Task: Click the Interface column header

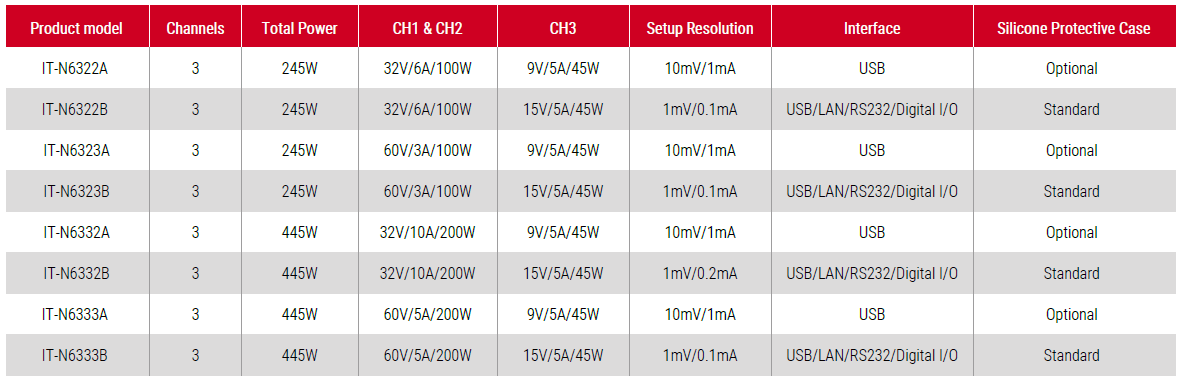Action: click(872, 29)
